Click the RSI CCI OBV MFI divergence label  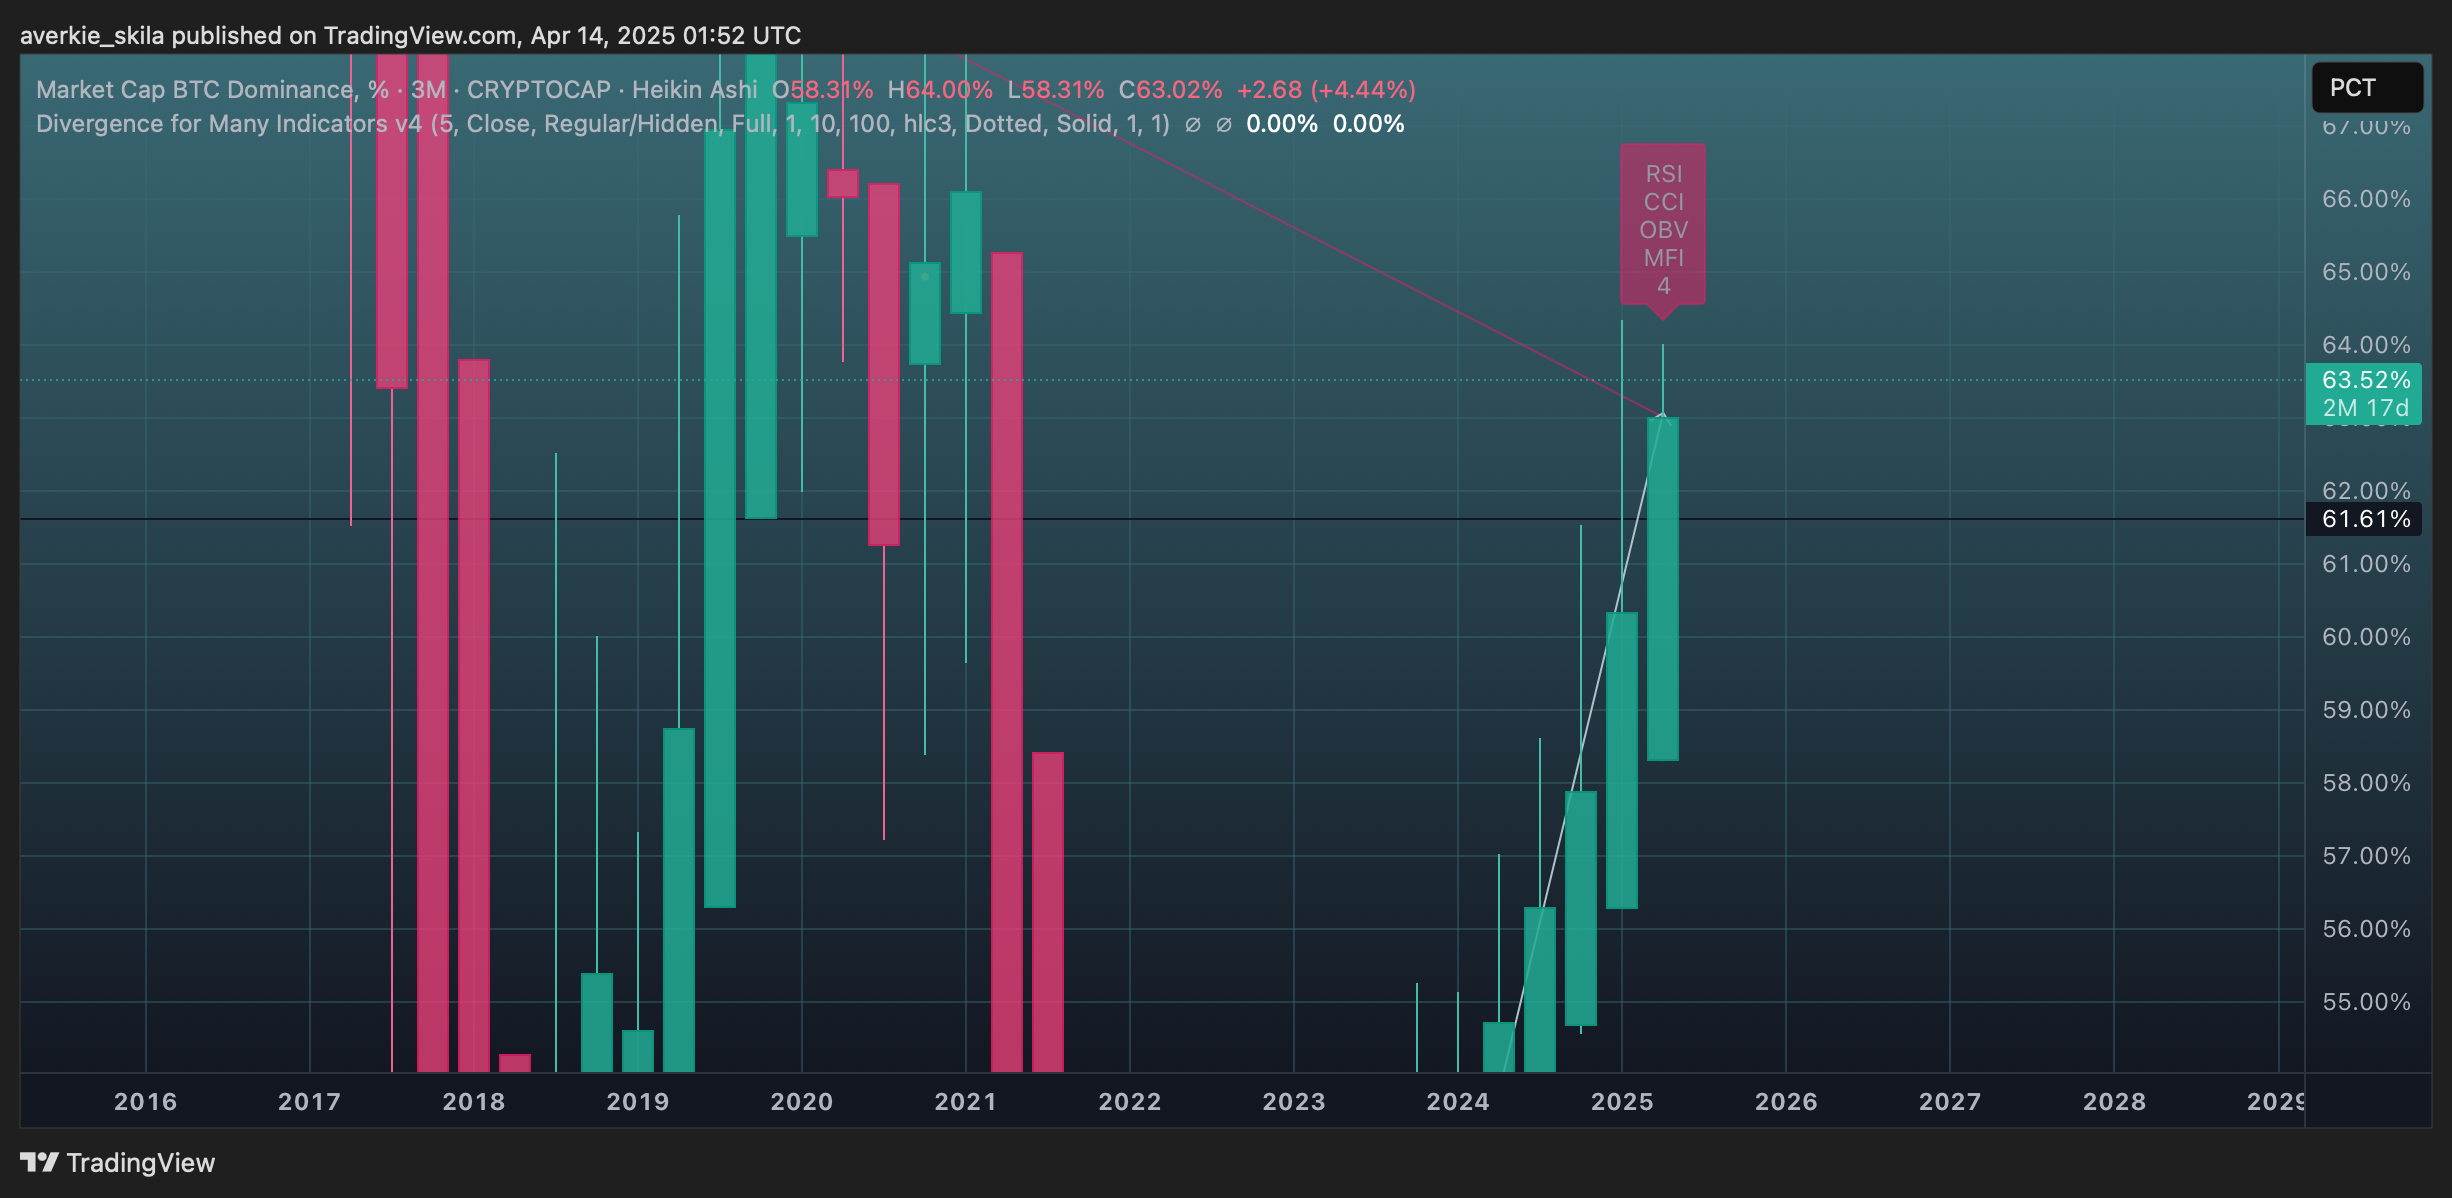coord(1663,229)
